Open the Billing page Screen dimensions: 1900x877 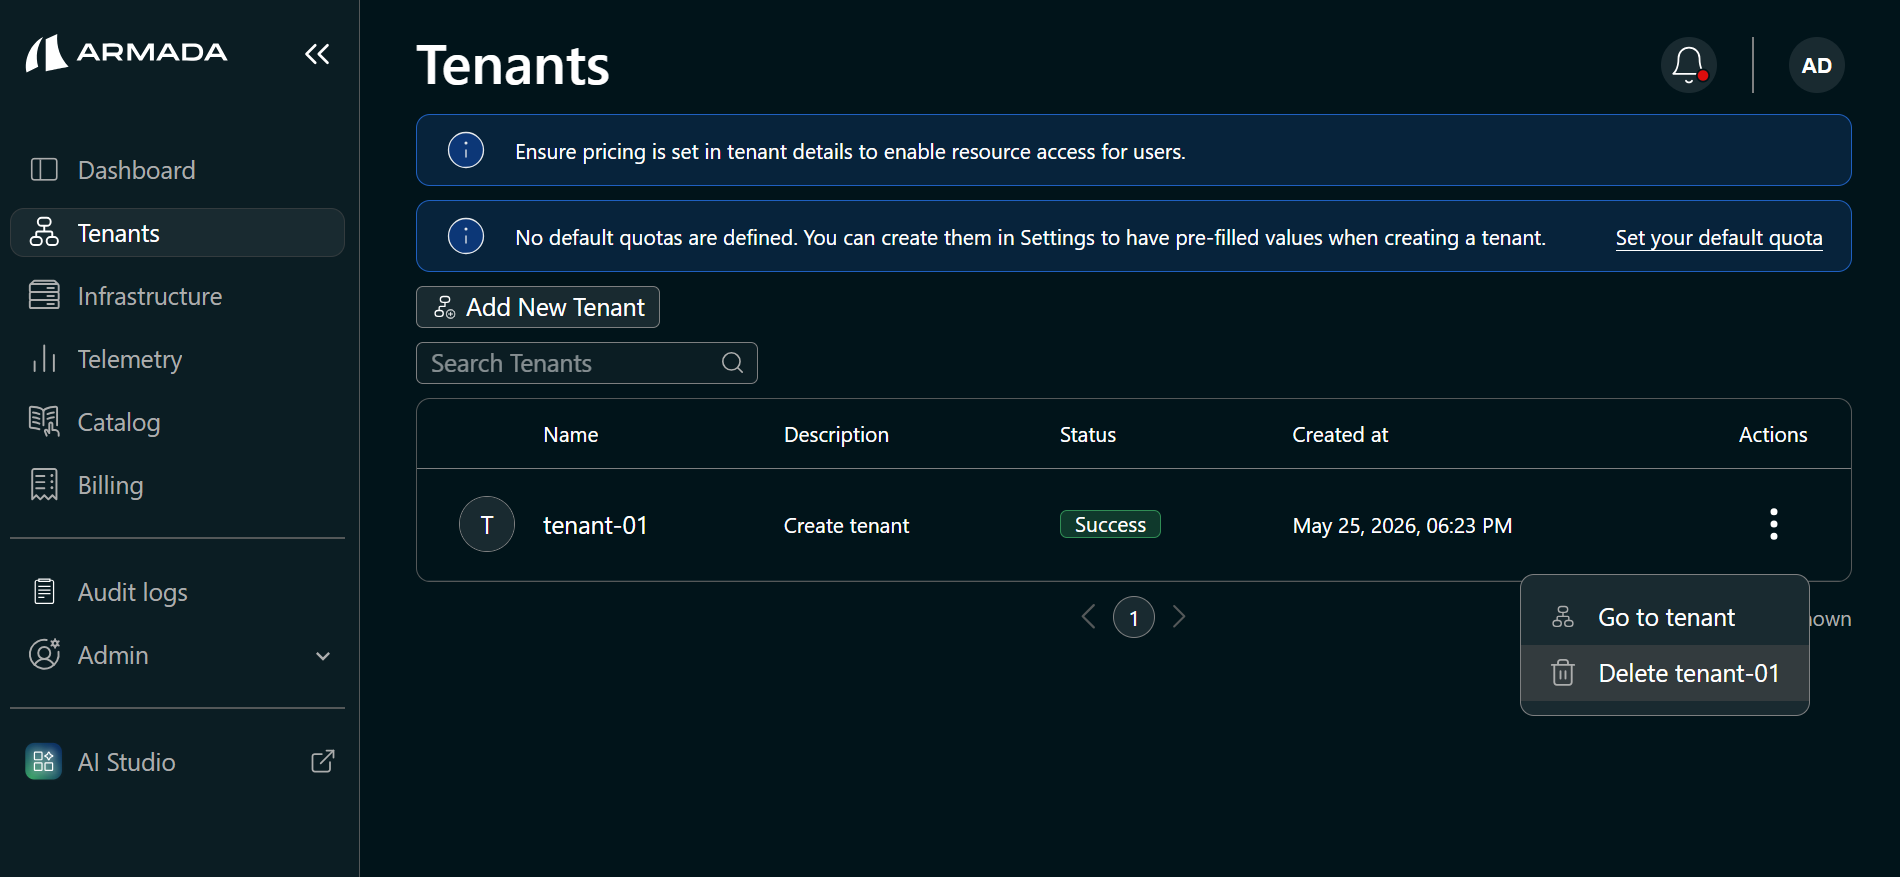coord(177,485)
